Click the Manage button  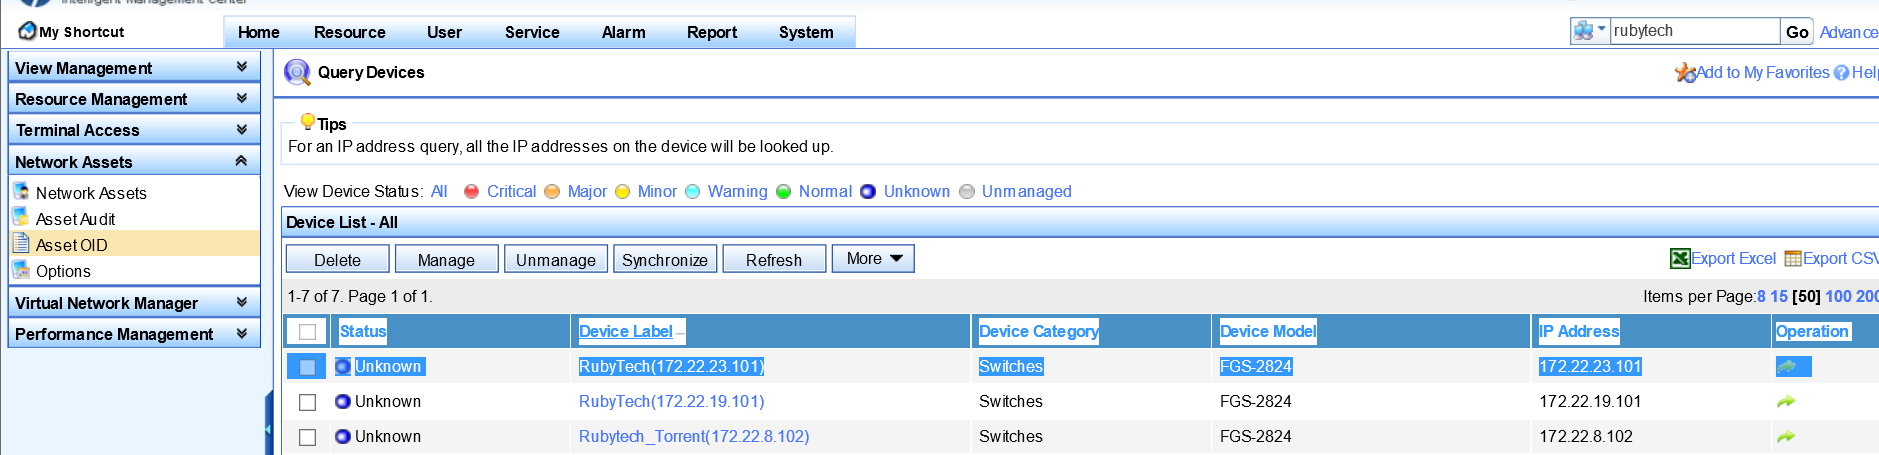point(447,259)
